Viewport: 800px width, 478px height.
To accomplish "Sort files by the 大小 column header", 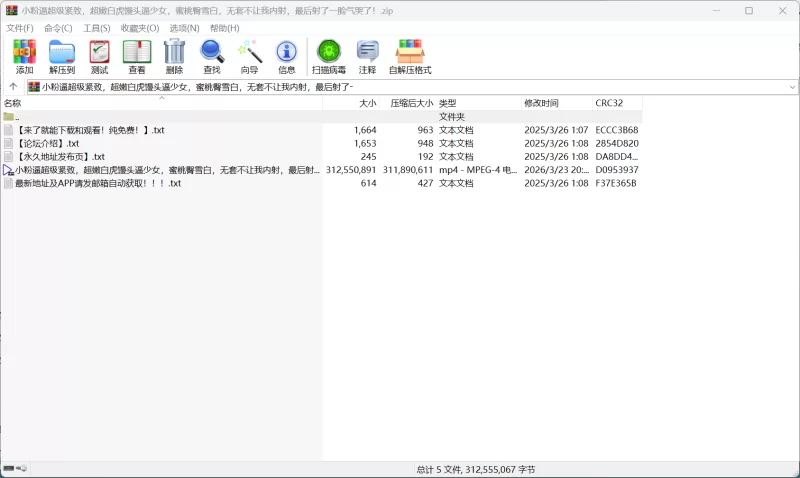I will tap(367, 103).
